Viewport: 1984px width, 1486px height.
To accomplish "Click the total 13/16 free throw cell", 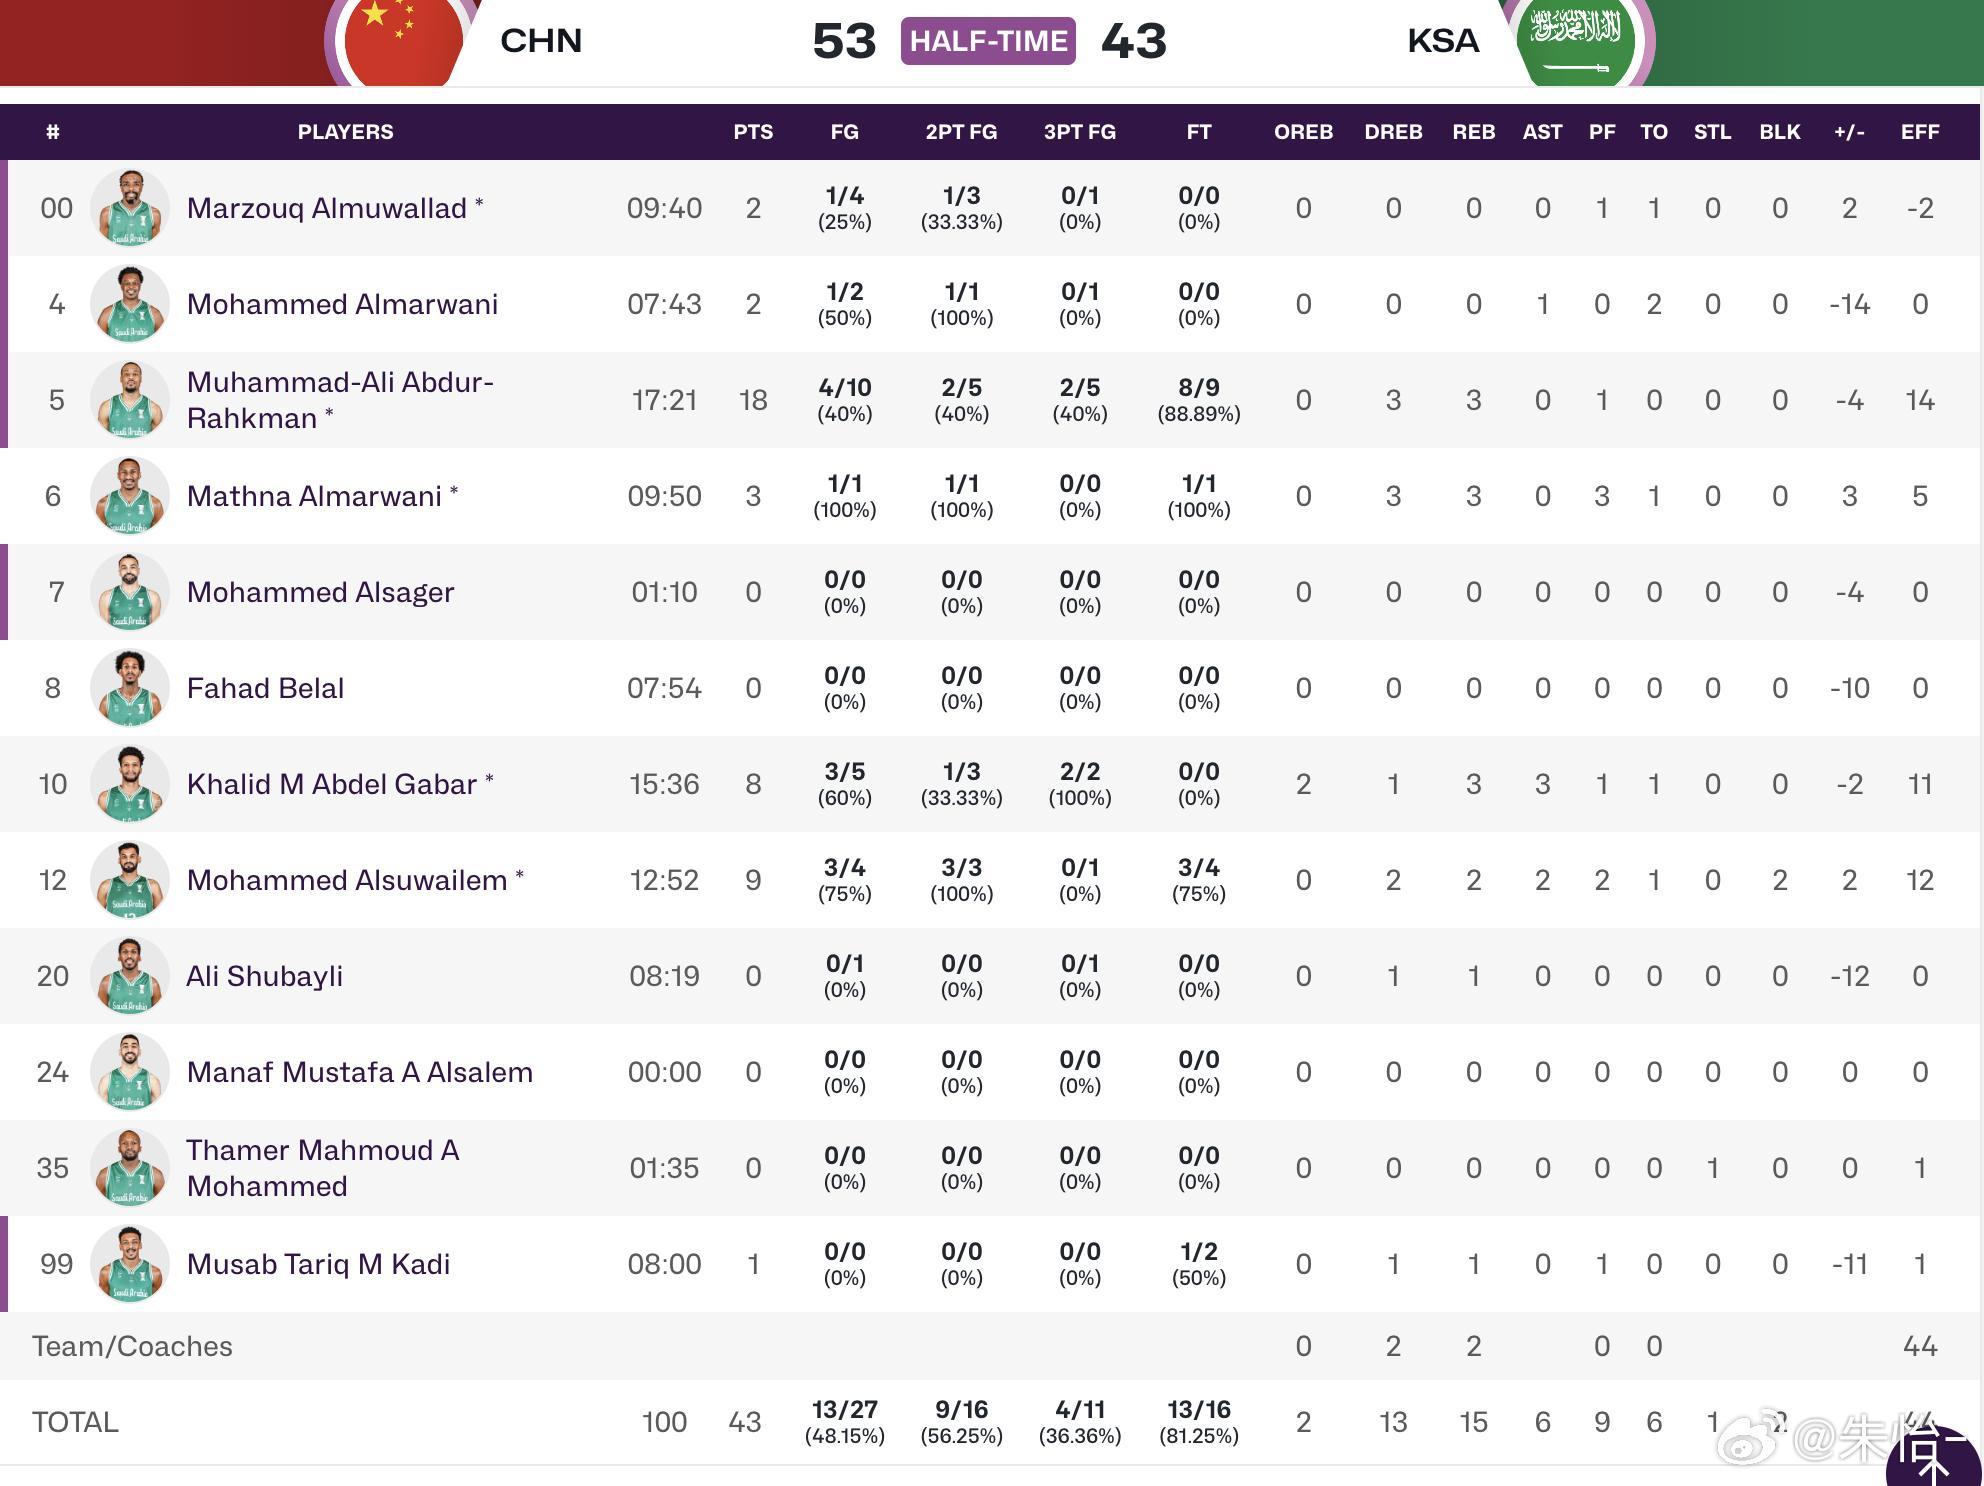I will tap(1199, 1422).
